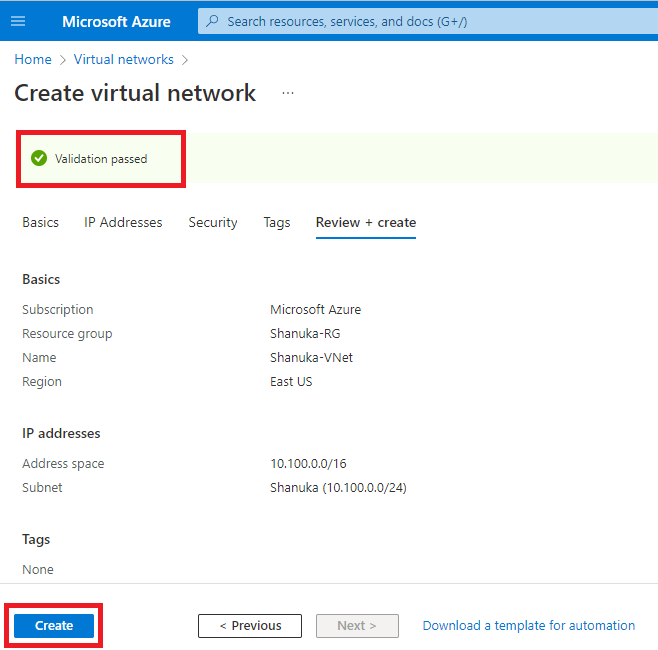The height and width of the screenshot is (650, 658).
Task: Go to the Home breadcrumb
Action: coord(33,59)
